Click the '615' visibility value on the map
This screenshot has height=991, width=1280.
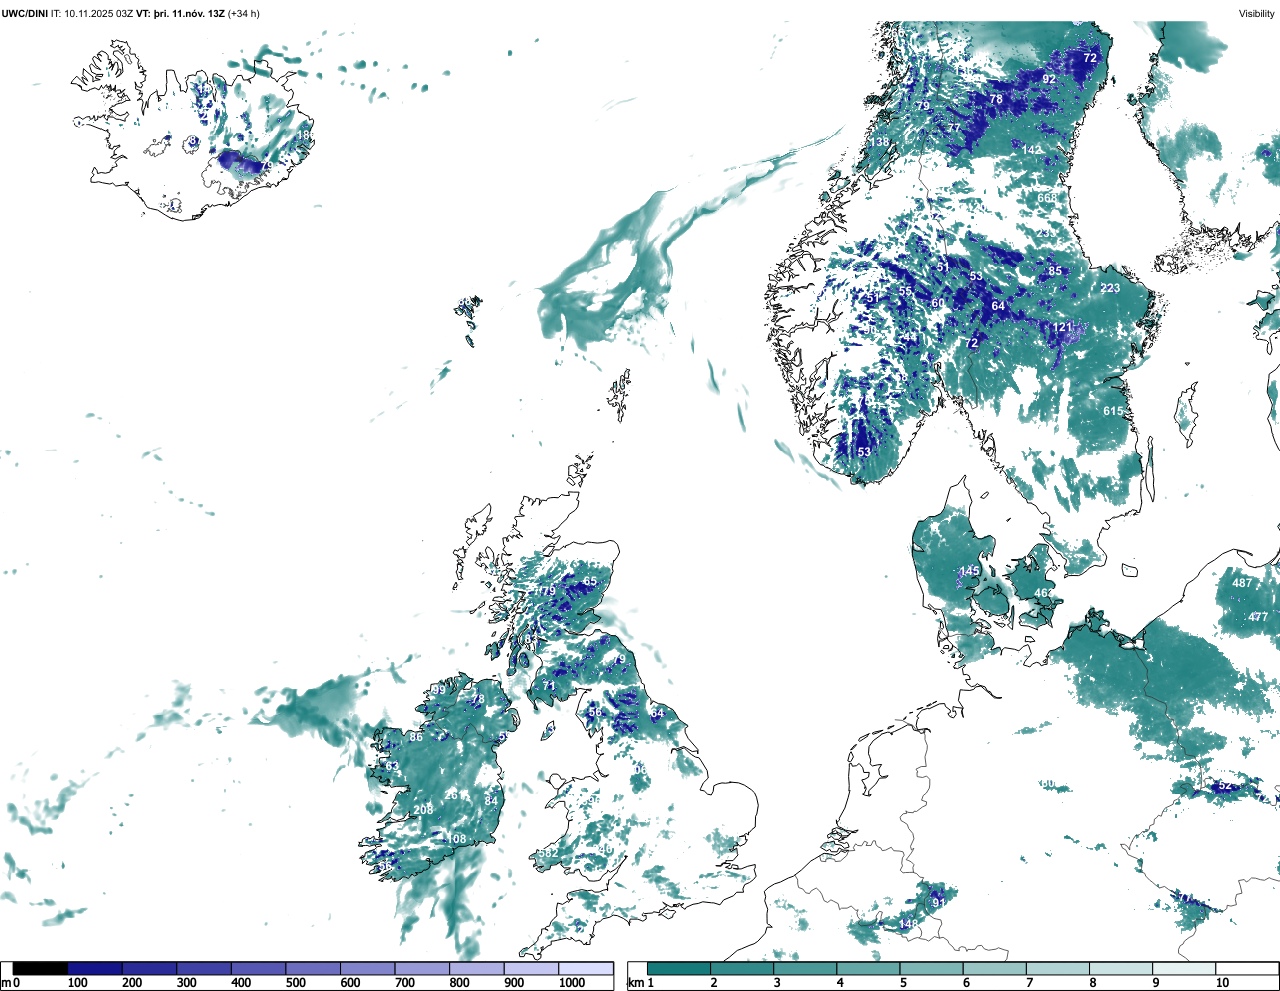1113,411
